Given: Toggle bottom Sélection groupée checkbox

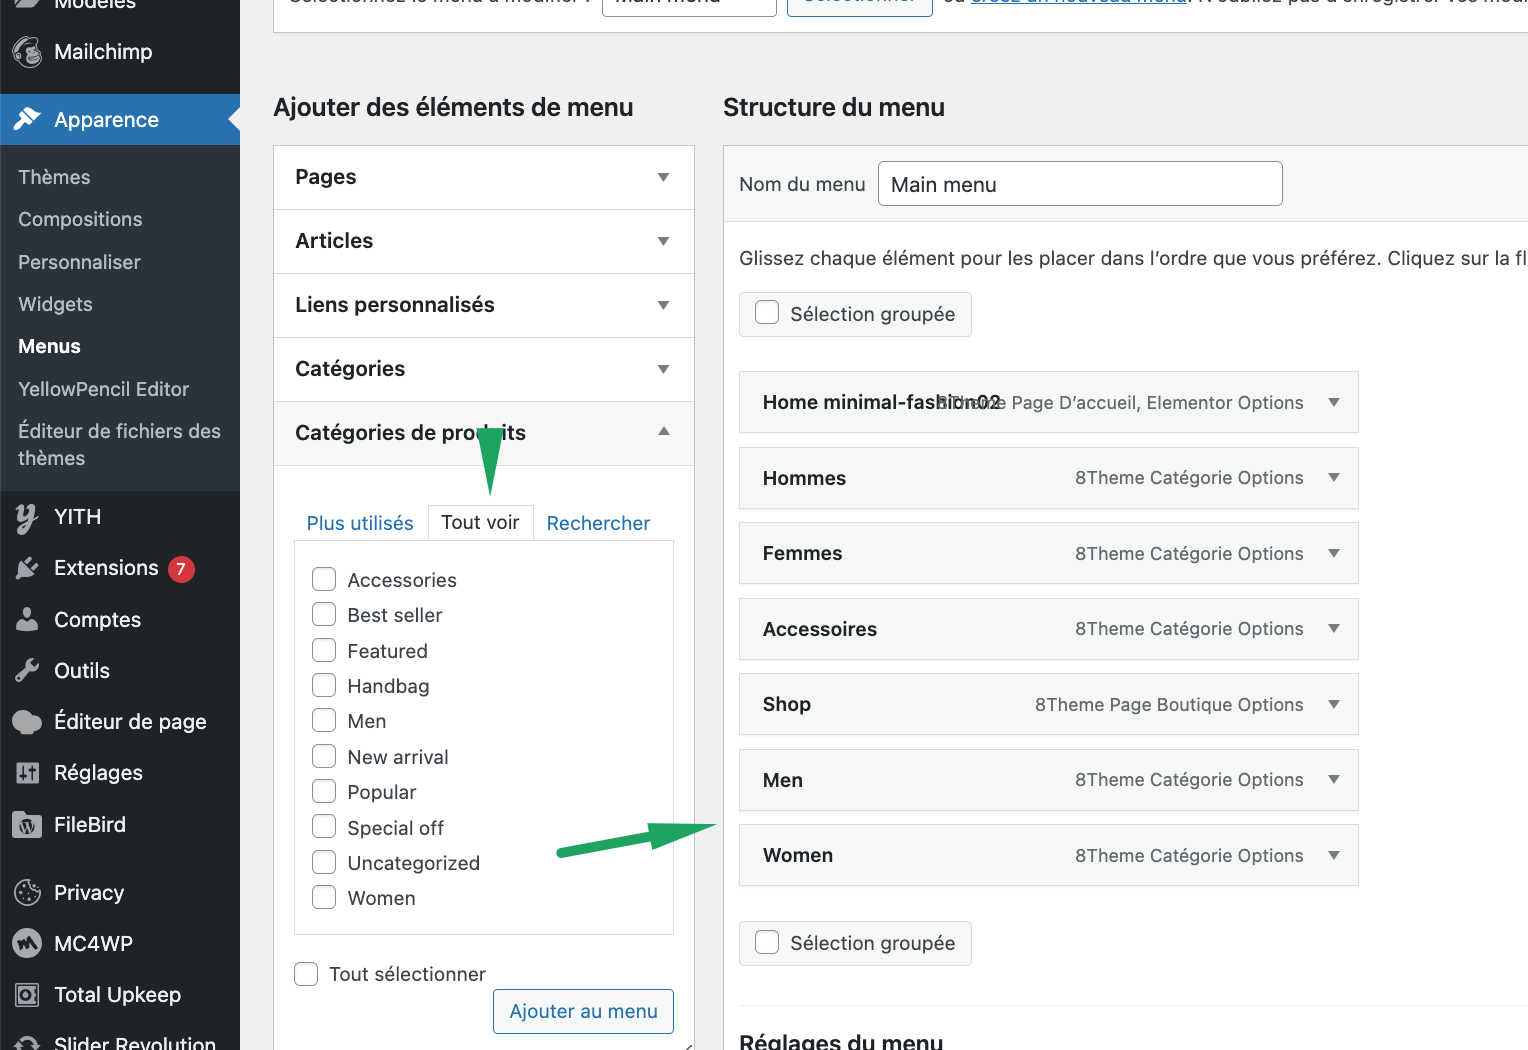Looking at the screenshot, I should (x=767, y=942).
